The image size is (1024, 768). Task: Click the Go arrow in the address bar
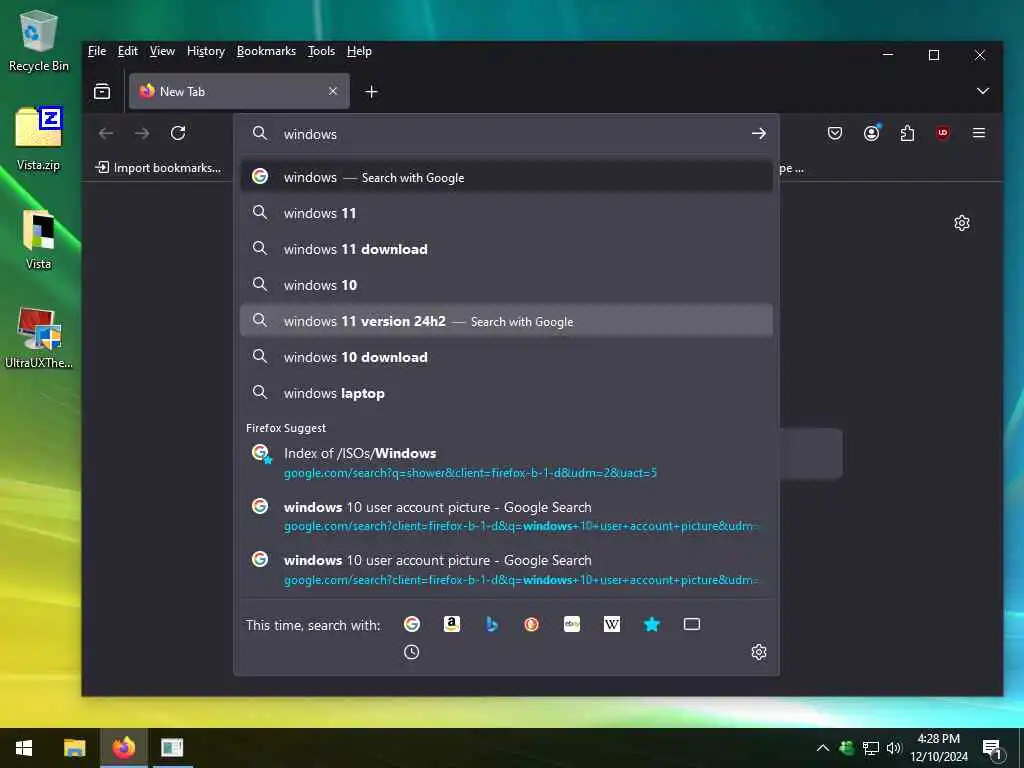coord(758,133)
